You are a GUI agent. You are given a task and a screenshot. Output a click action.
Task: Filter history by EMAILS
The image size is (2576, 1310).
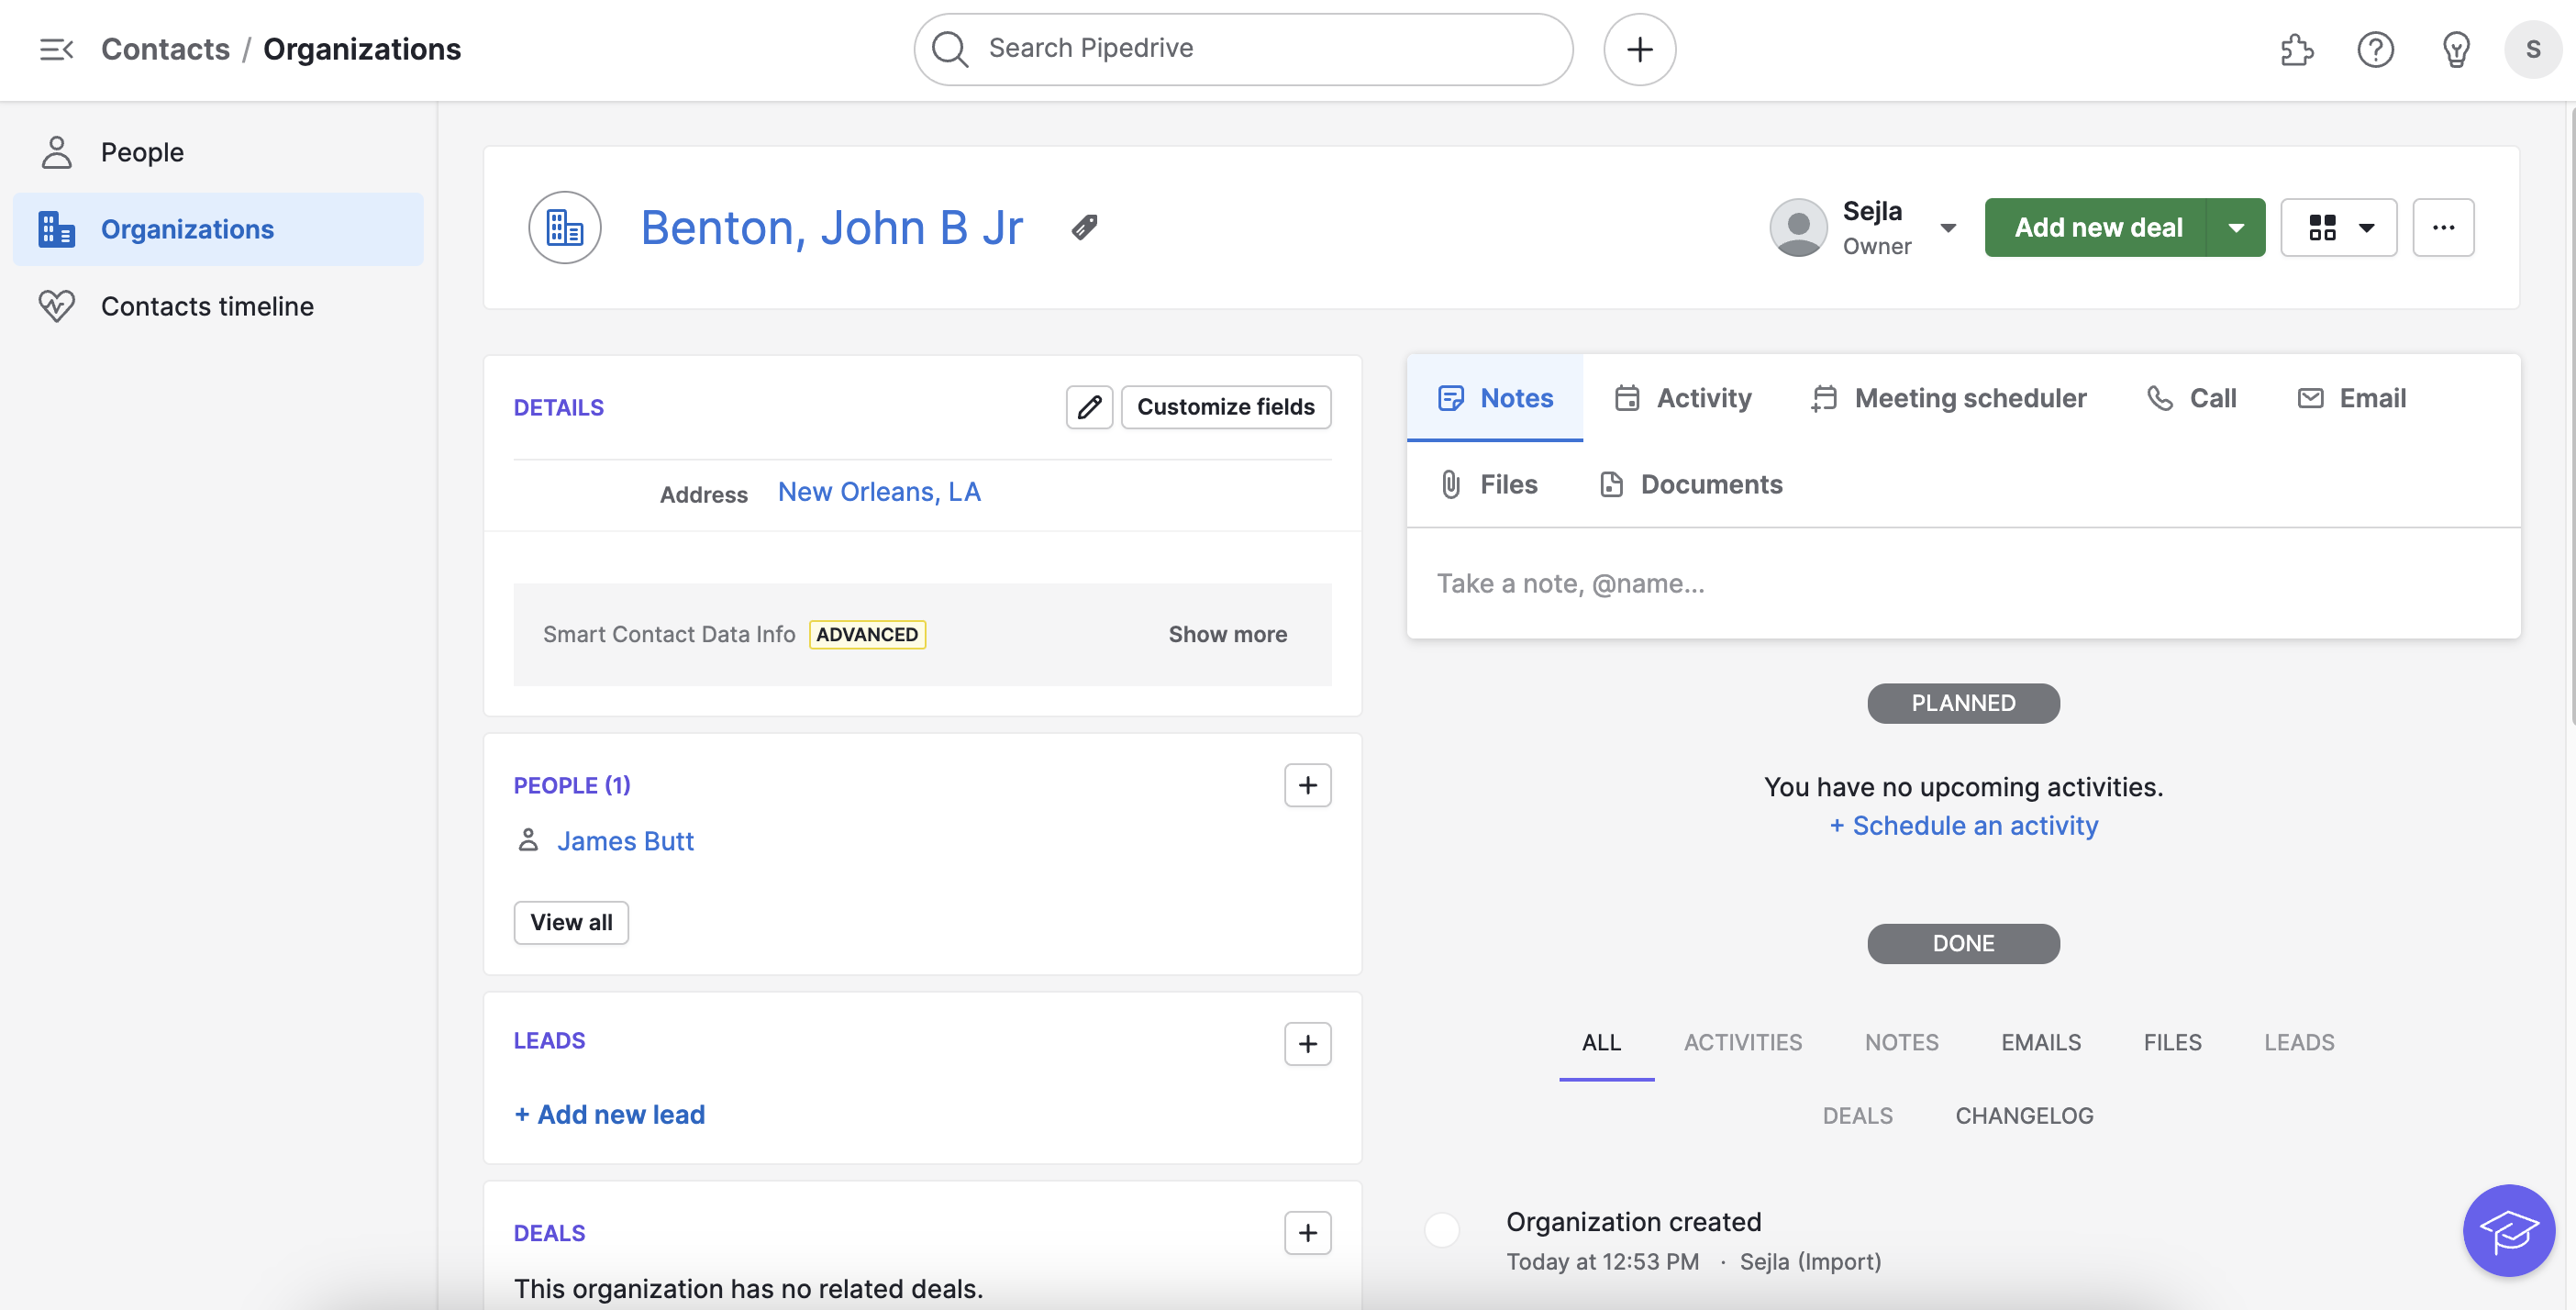(x=2041, y=1042)
